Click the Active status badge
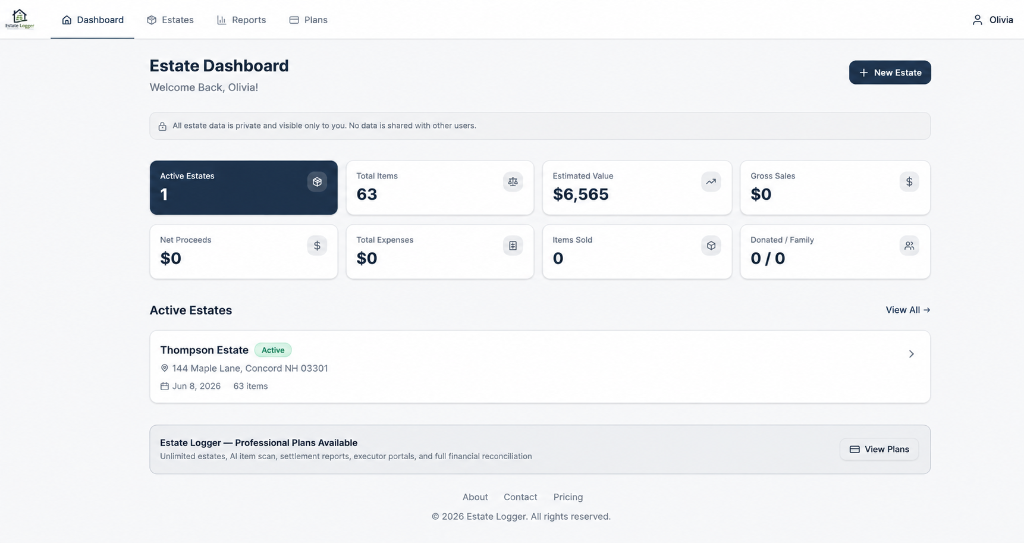1024x543 pixels. coord(273,350)
